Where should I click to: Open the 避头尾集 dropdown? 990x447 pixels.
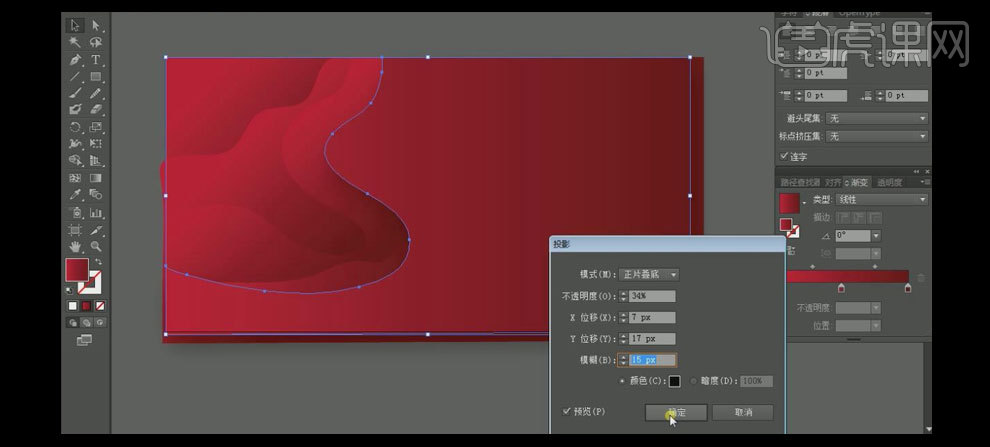(877, 118)
